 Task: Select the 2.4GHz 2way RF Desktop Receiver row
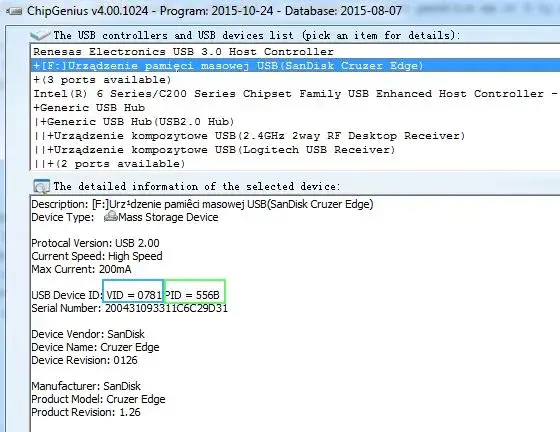tap(295, 136)
